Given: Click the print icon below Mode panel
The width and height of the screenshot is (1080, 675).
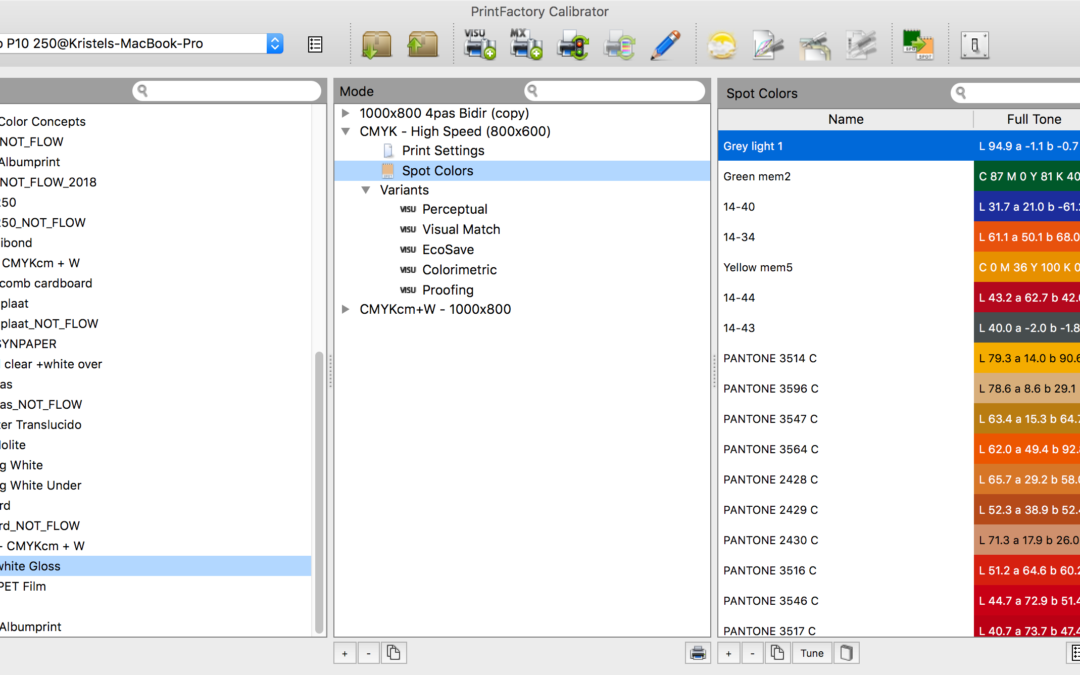Looking at the screenshot, I should (698, 653).
